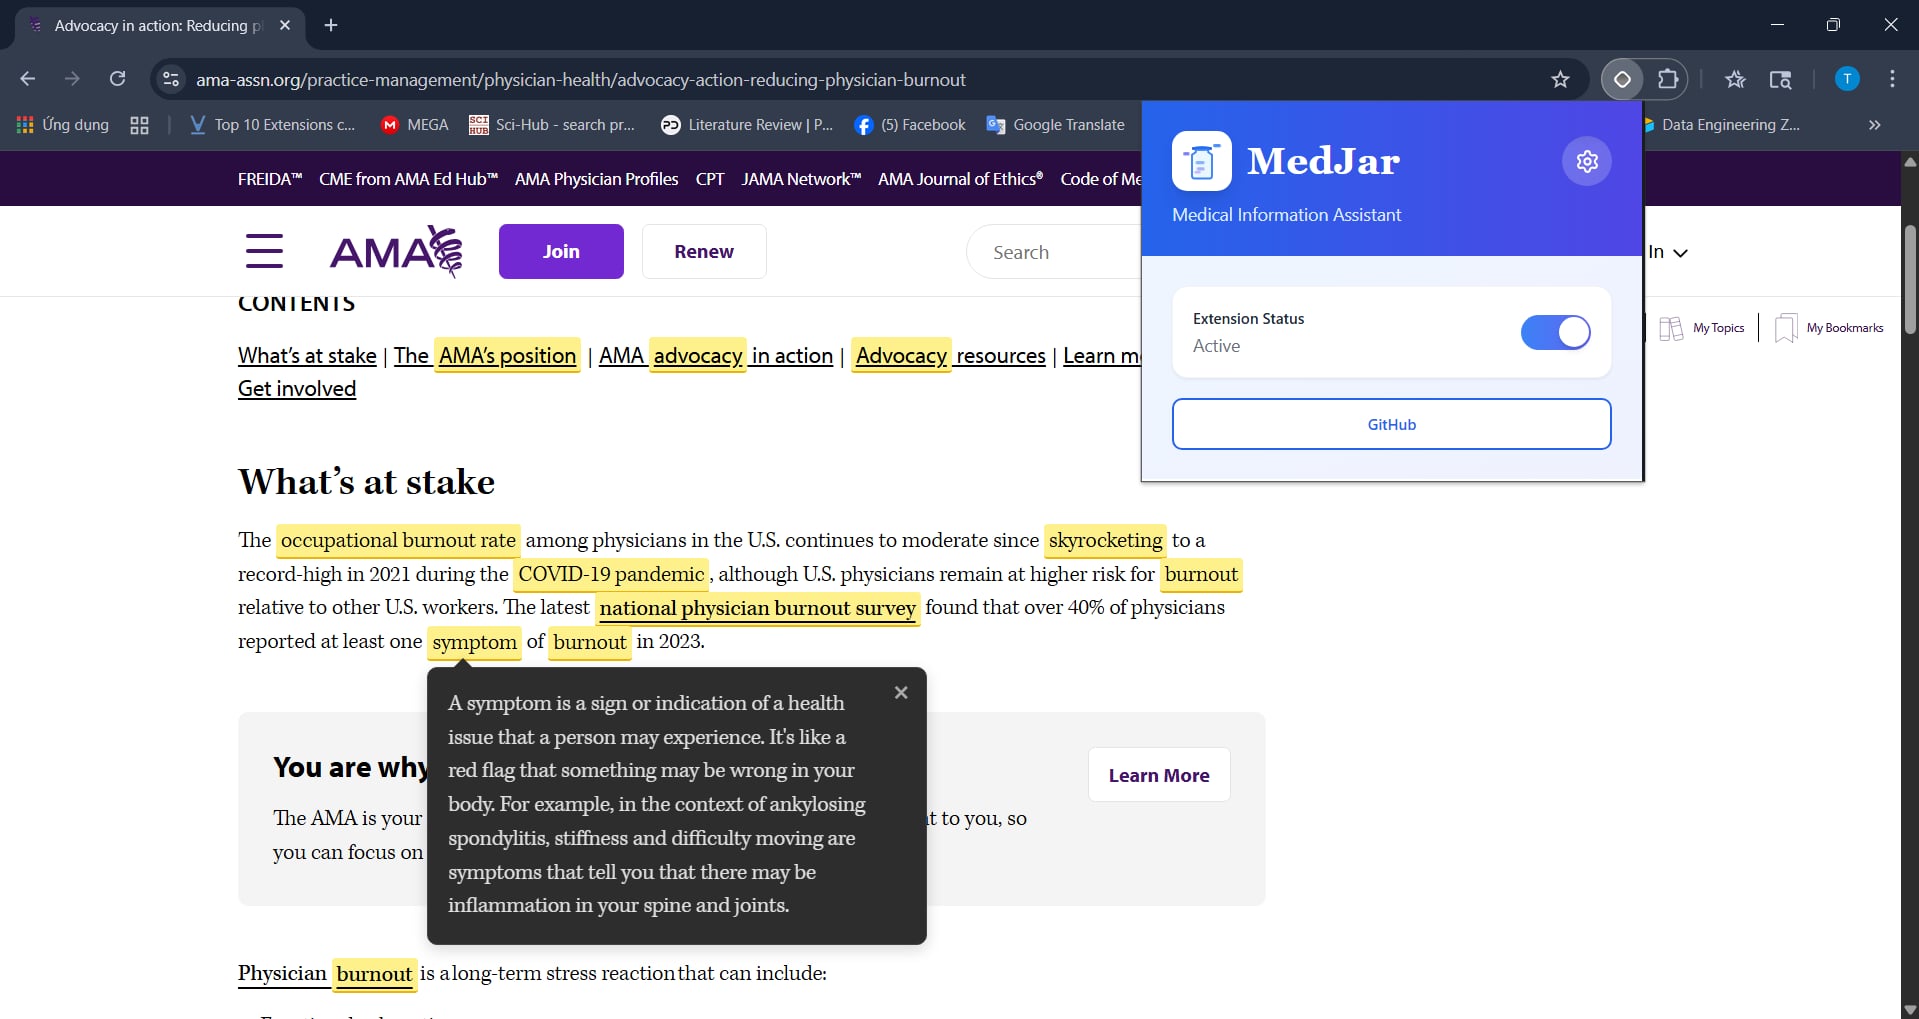This screenshot has width=1919, height=1019.
Task: Jump to Get involved section
Action: tap(297, 389)
